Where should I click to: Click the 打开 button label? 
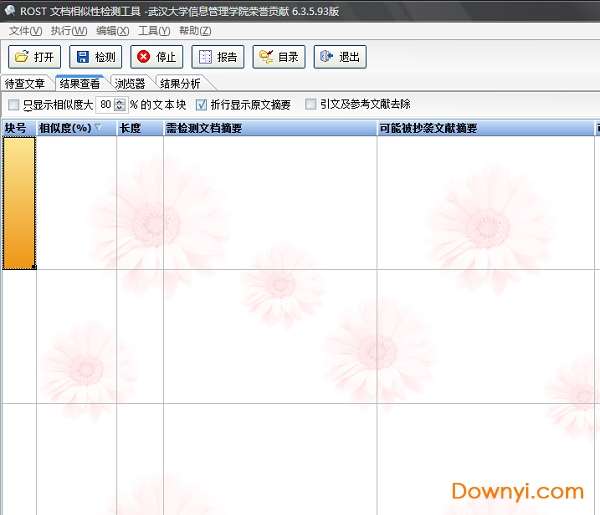[44, 57]
